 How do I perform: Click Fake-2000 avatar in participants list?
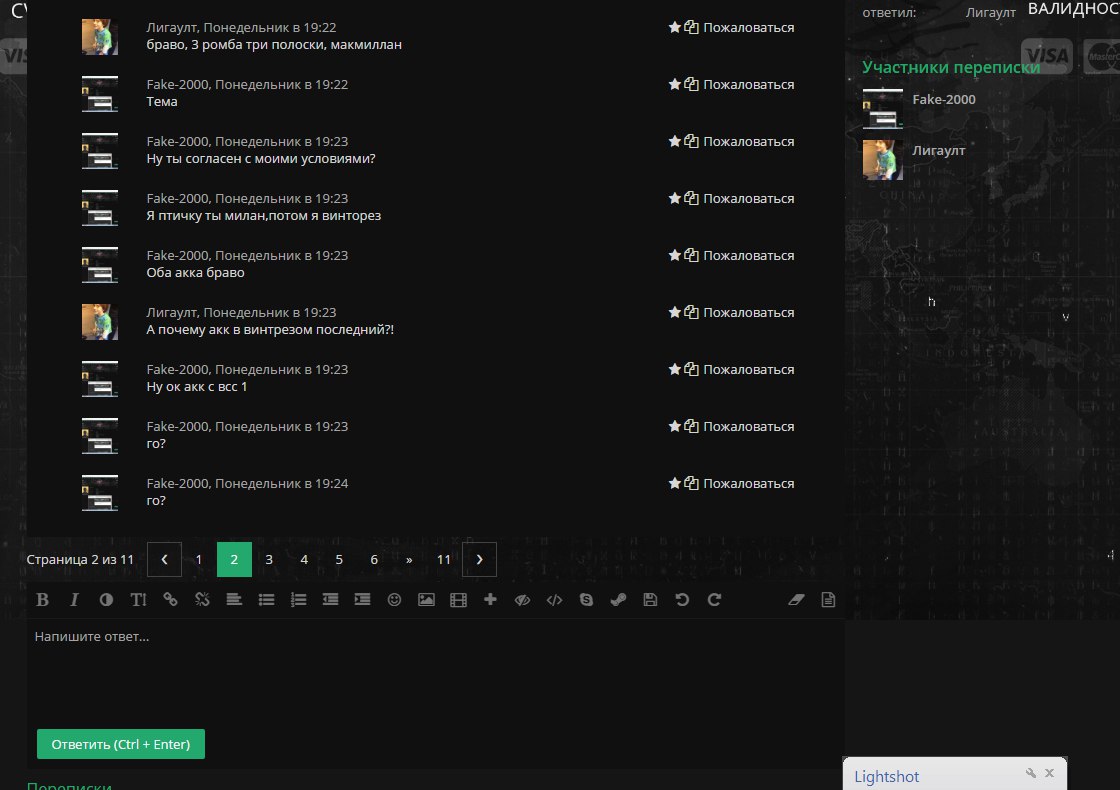click(x=883, y=109)
